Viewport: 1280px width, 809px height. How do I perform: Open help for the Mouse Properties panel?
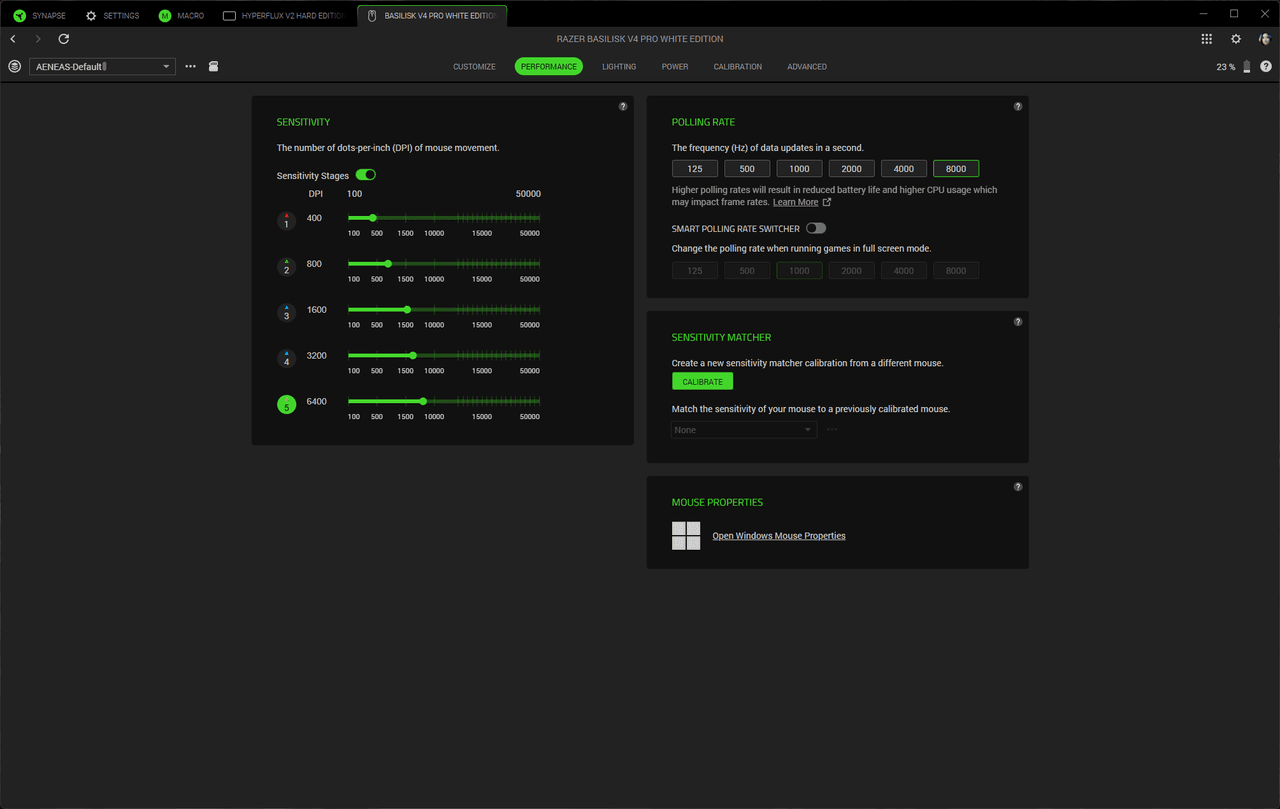(x=1018, y=487)
